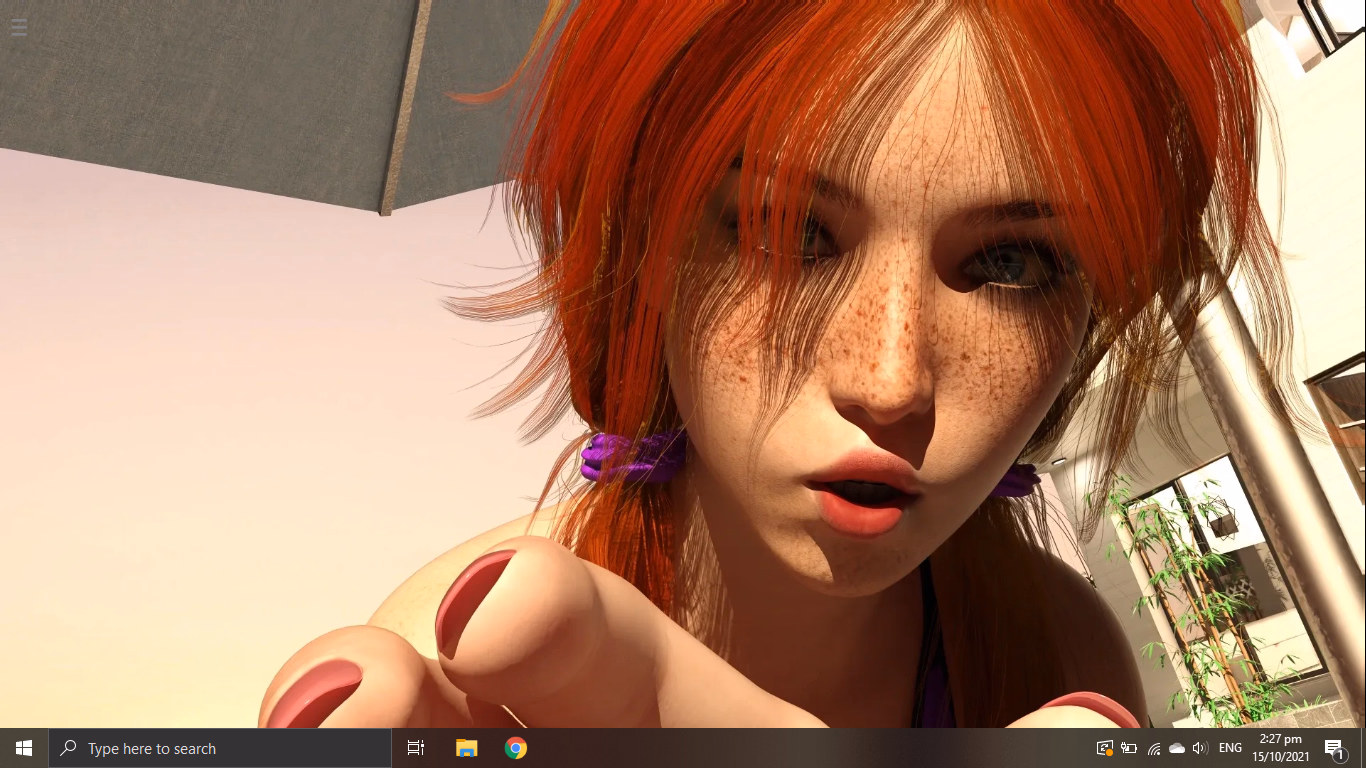This screenshot has height=768, width=1366.
Task: Open Google Chrome from the taskbar
Action: 516,748
